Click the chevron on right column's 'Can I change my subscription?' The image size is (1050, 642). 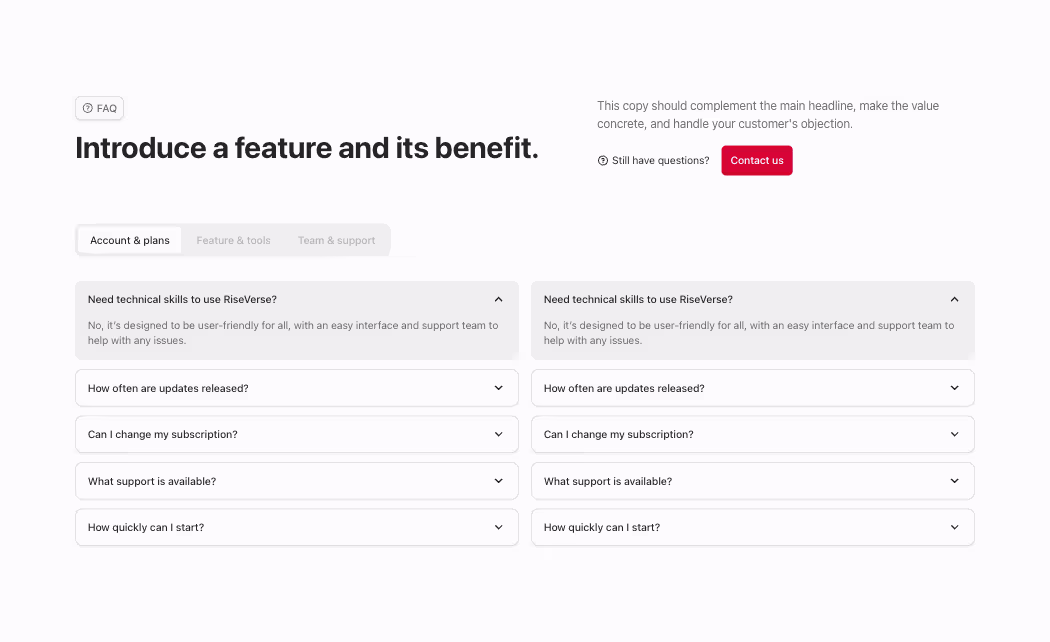[x=954, y=434]
